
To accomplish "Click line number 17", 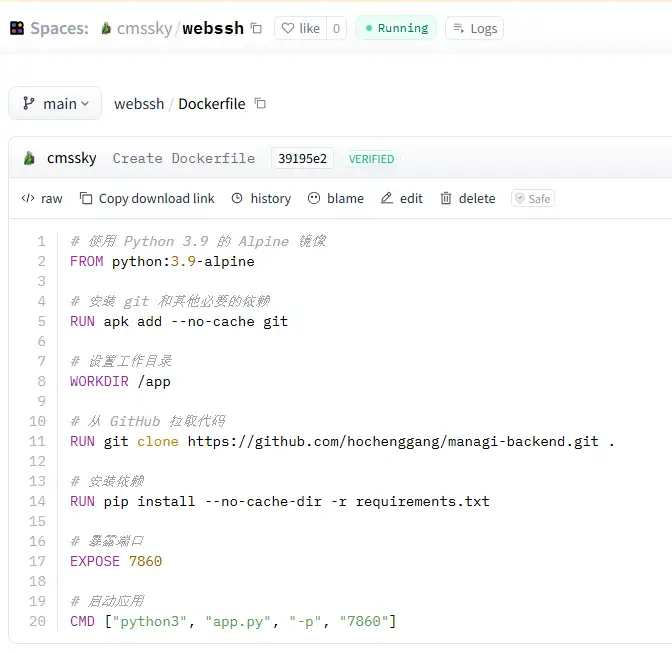I will click(x=37, y=561).
